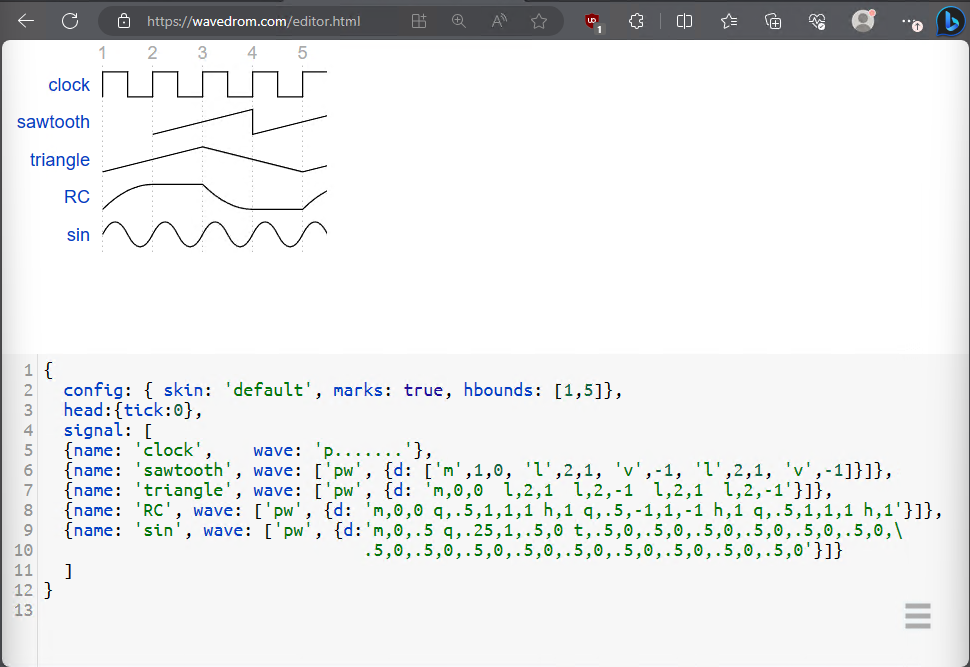The image size is (970, 667).
Task: Place cursor on line 8 RC code
Action: pos(400,510)
